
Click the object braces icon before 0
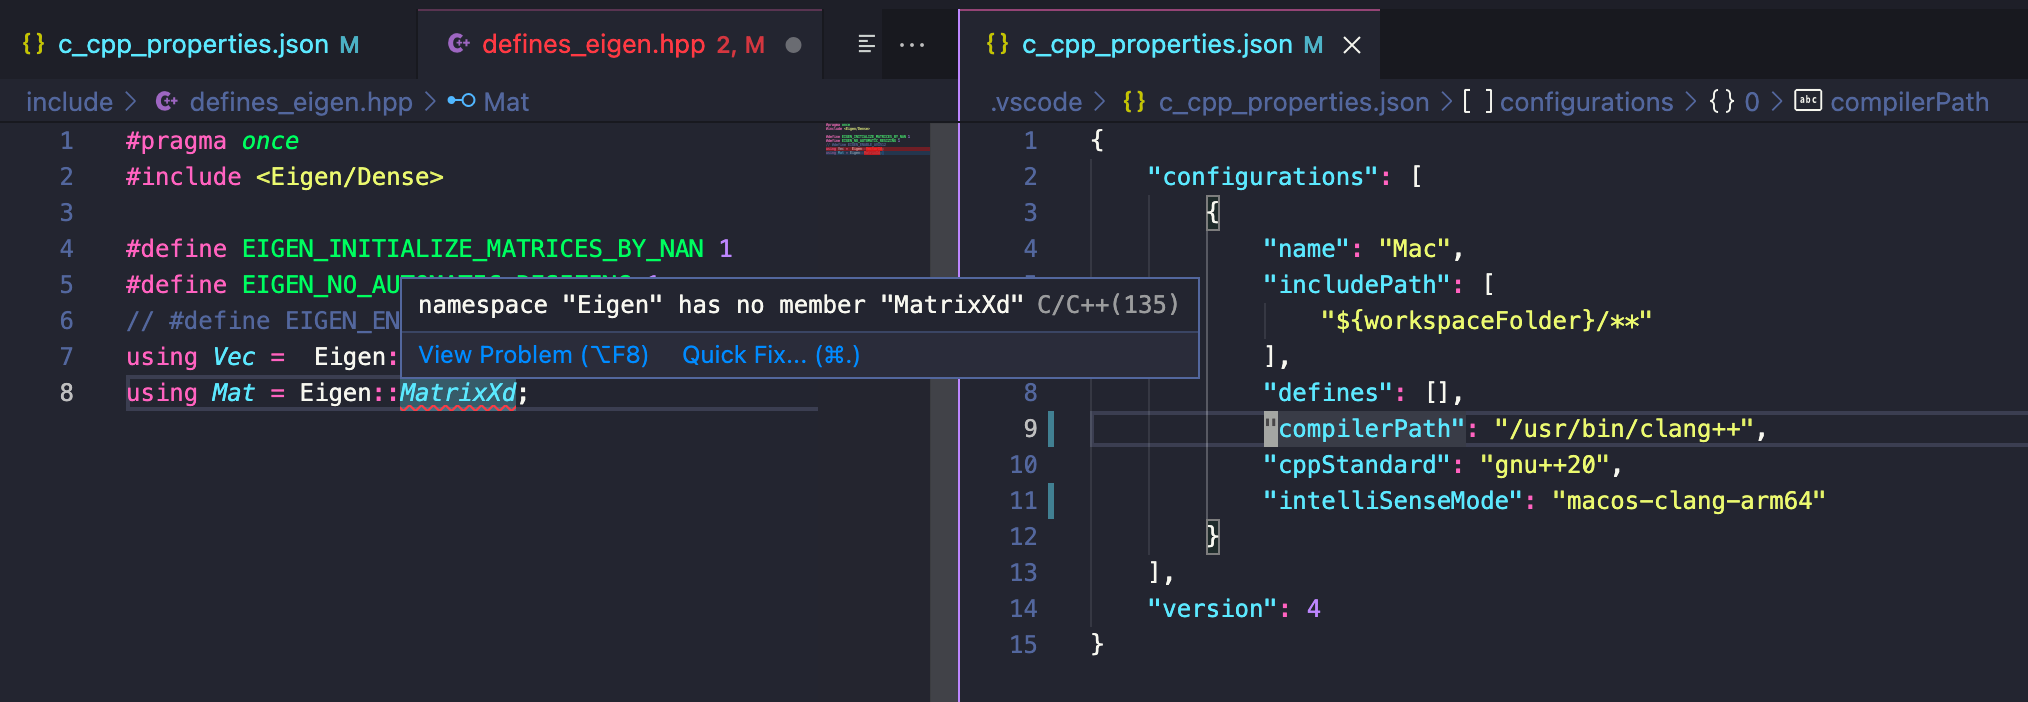pyautogui.click(x=1722, y=101)
